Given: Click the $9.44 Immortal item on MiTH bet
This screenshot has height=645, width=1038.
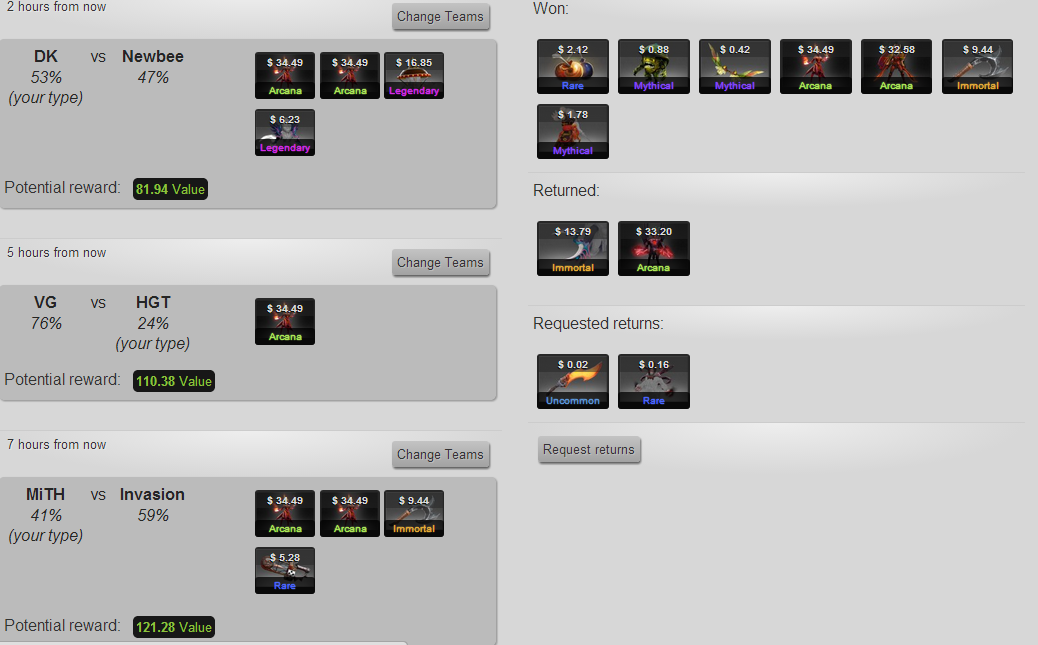Looking at the screenshot, I should pyautogui.click(x=414, y=513).
